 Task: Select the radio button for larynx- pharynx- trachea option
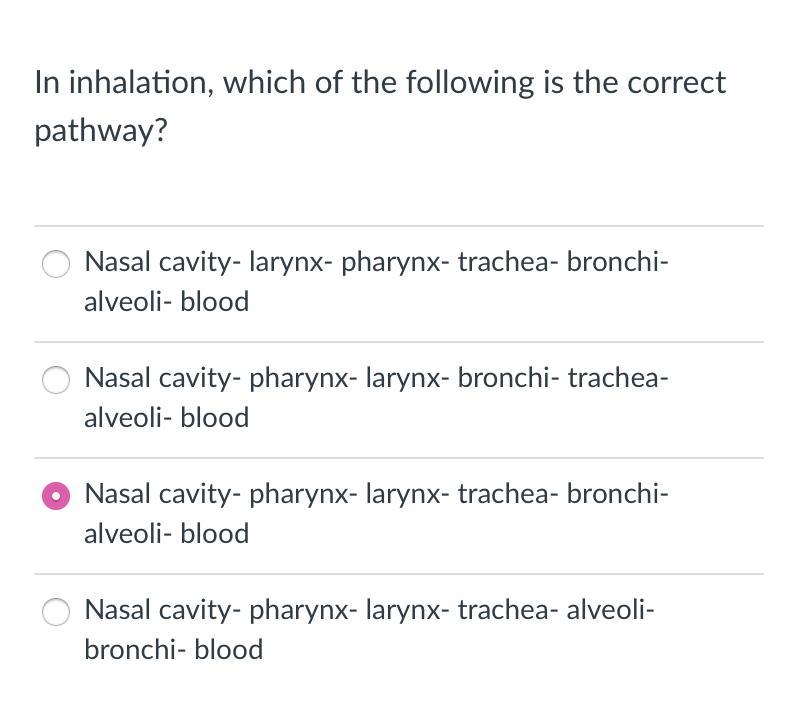coord(56,264)
